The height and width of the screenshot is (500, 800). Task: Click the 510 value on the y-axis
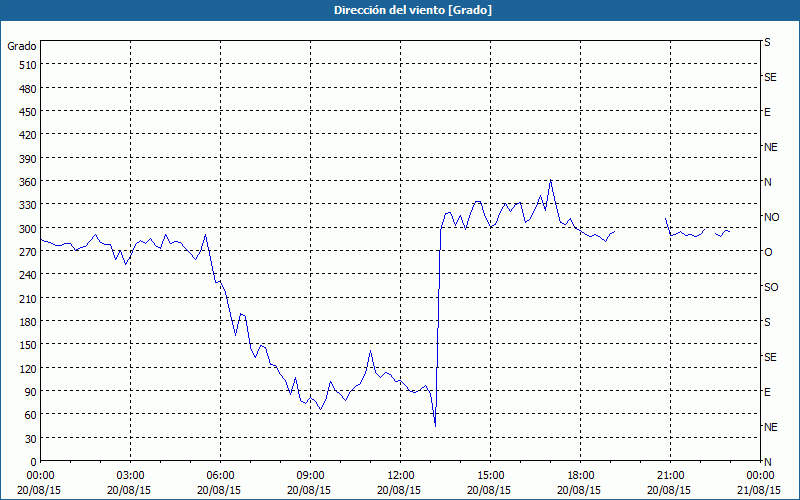click(28, 65)
